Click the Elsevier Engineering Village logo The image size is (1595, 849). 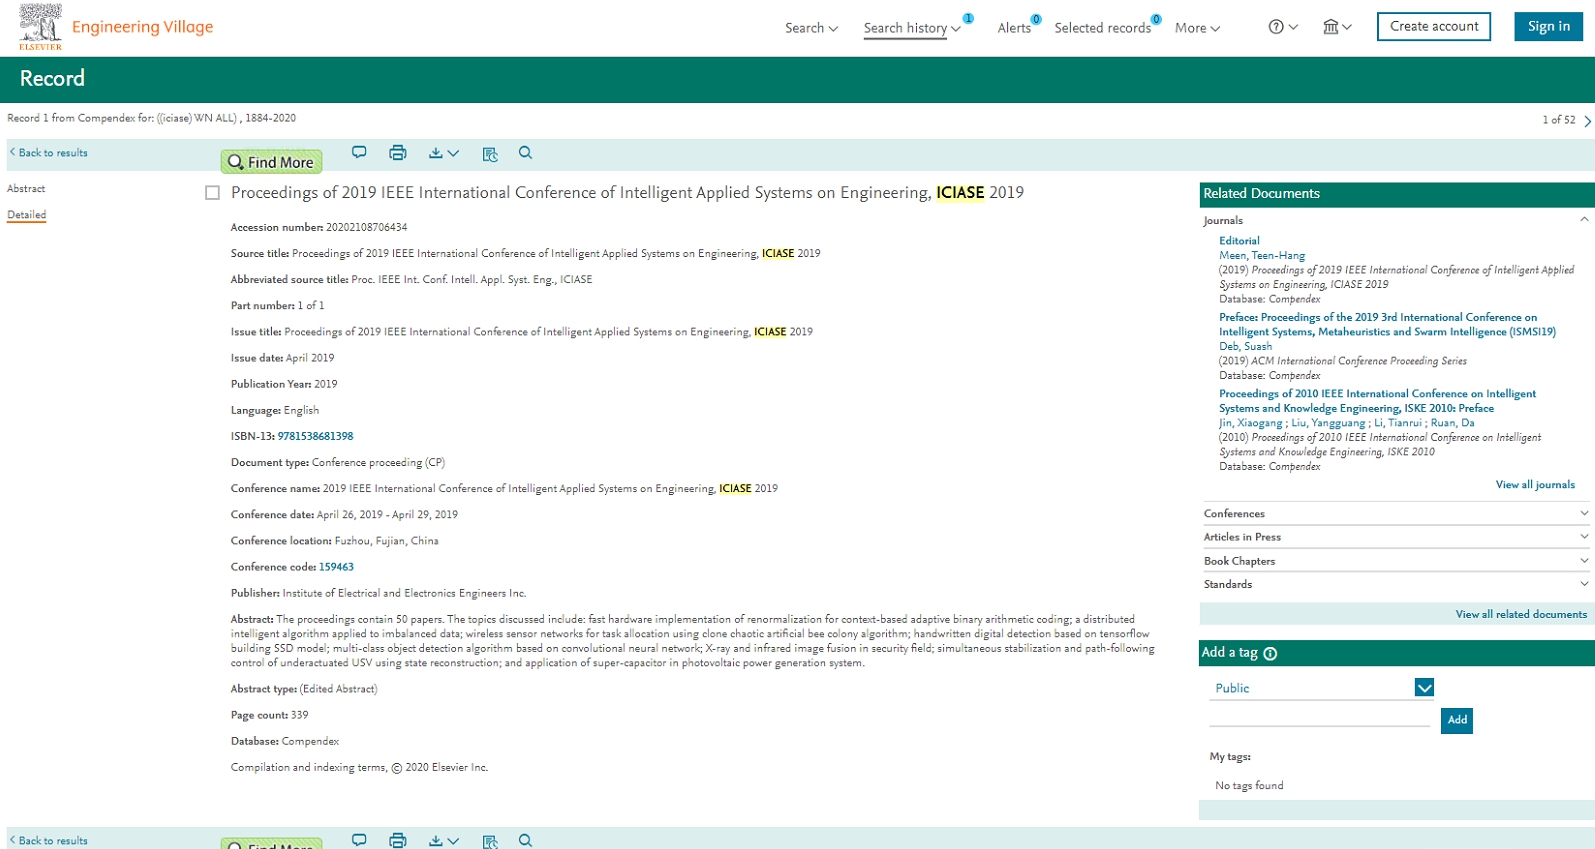[x=116, y=27]
